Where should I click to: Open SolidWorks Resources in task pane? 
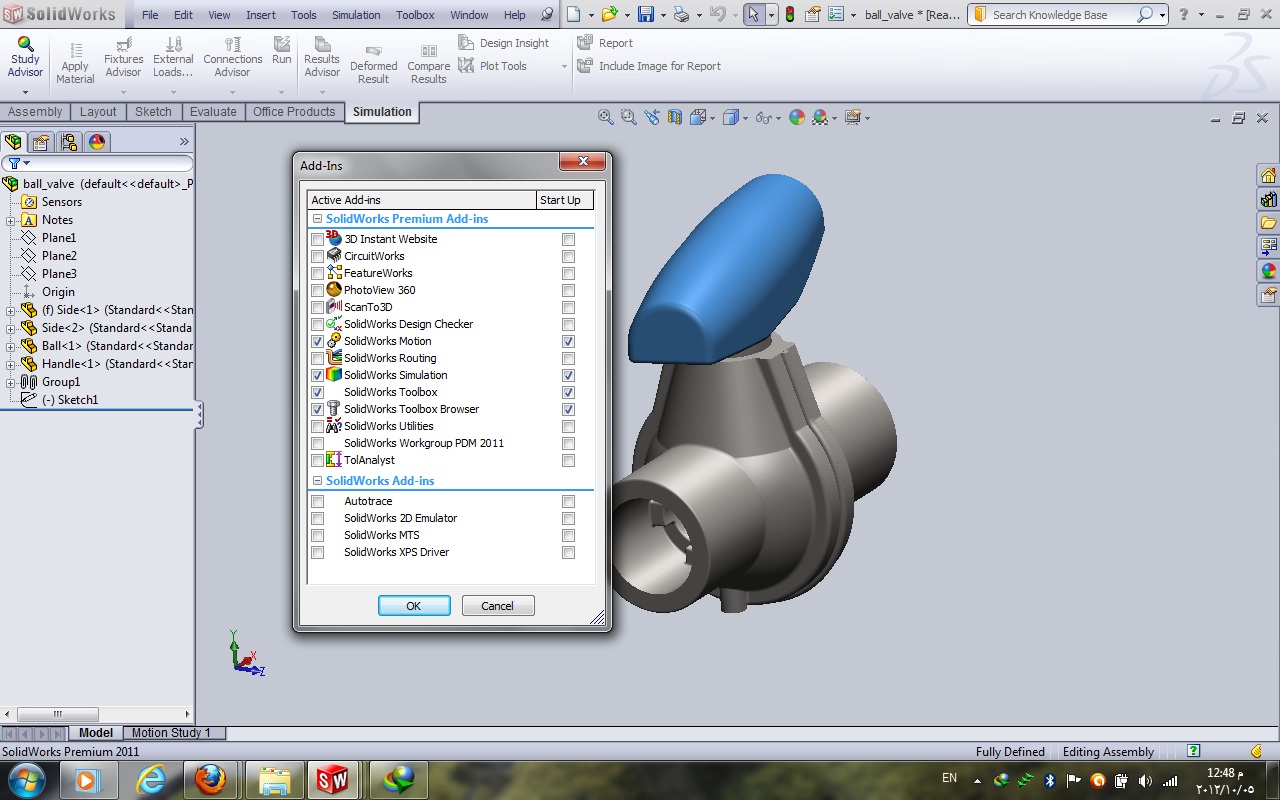point(1268,176)
